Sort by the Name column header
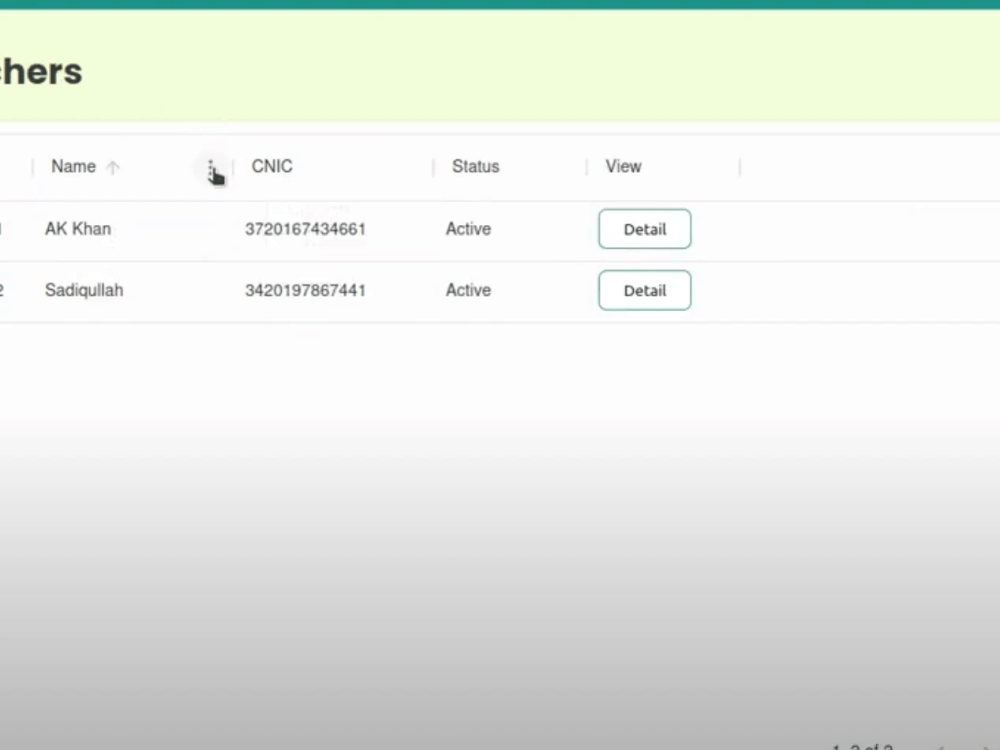This screenshot has height=750, width=1000. click(73, 166)
